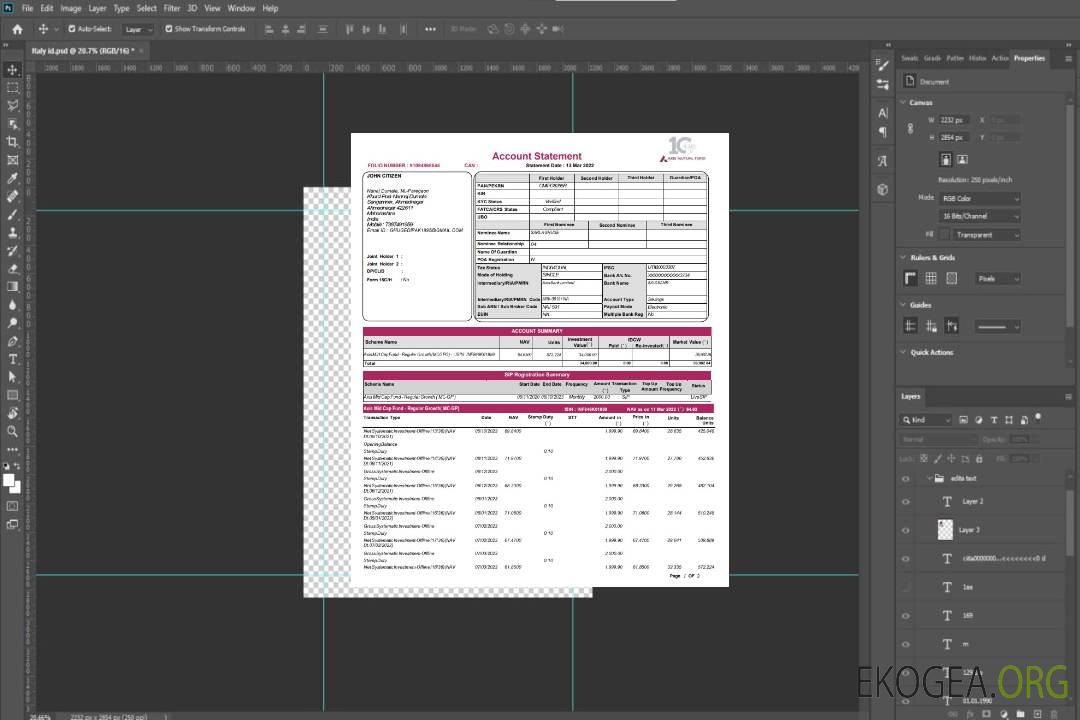This screenshot has height=720, width=1080.
Task: Click the create new layer icon
Action: (1037, 714)
